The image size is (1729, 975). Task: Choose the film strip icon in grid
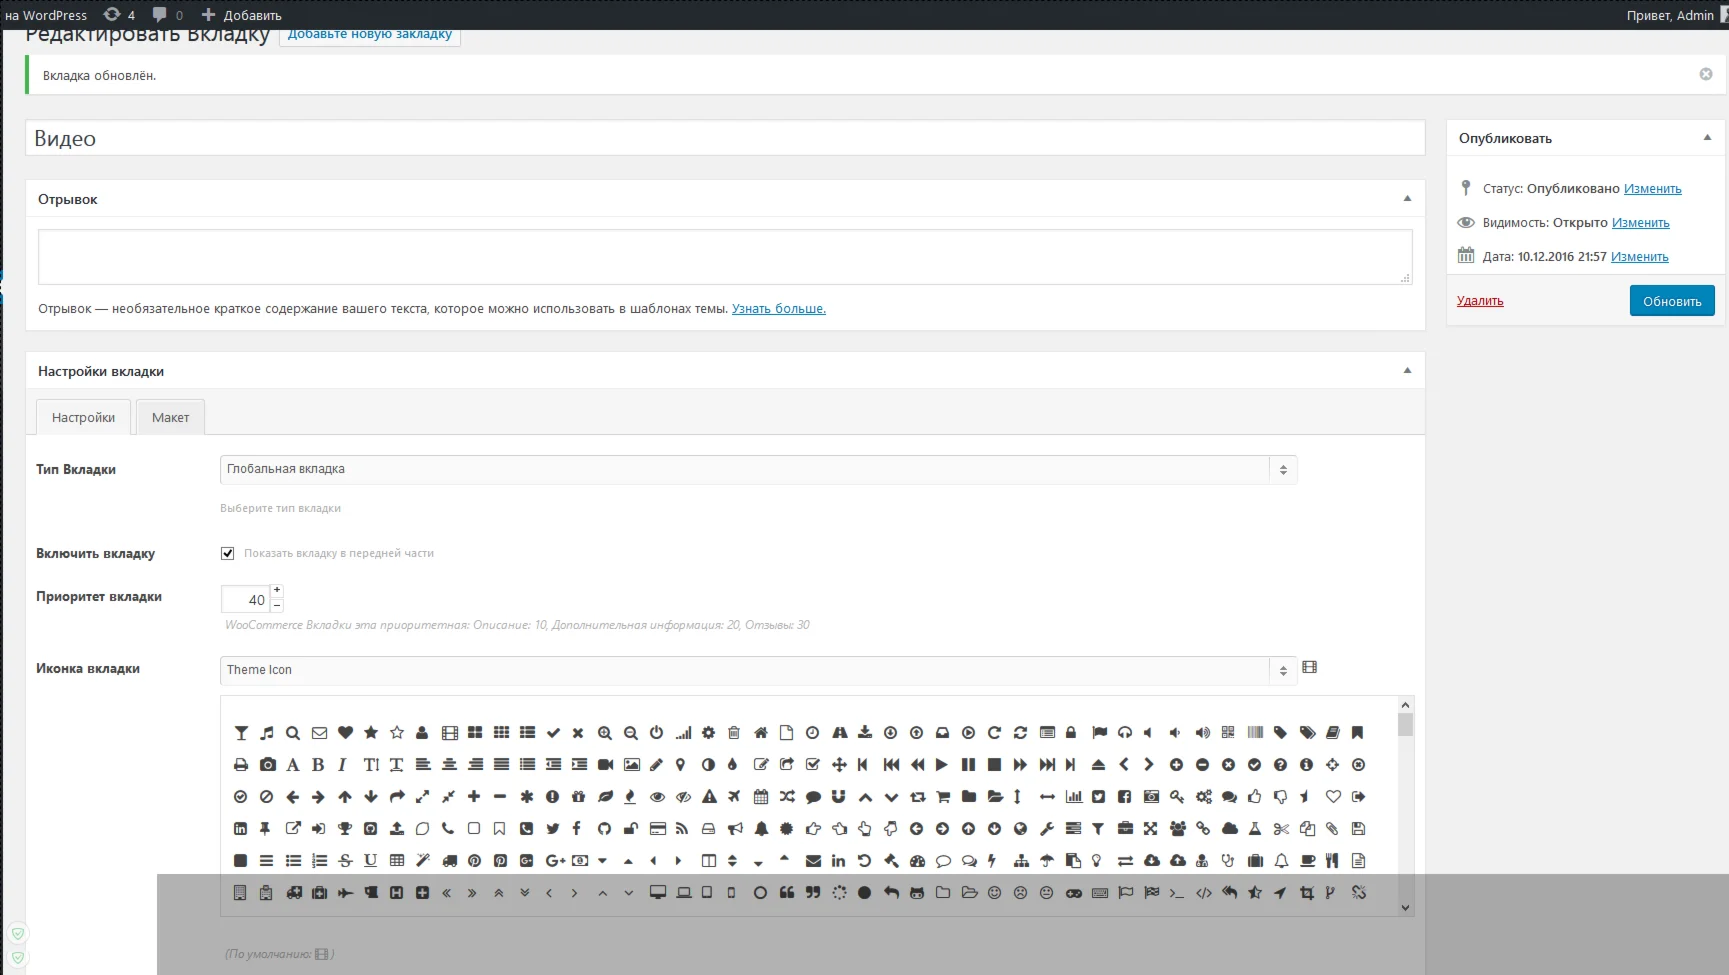pos(449,733)
